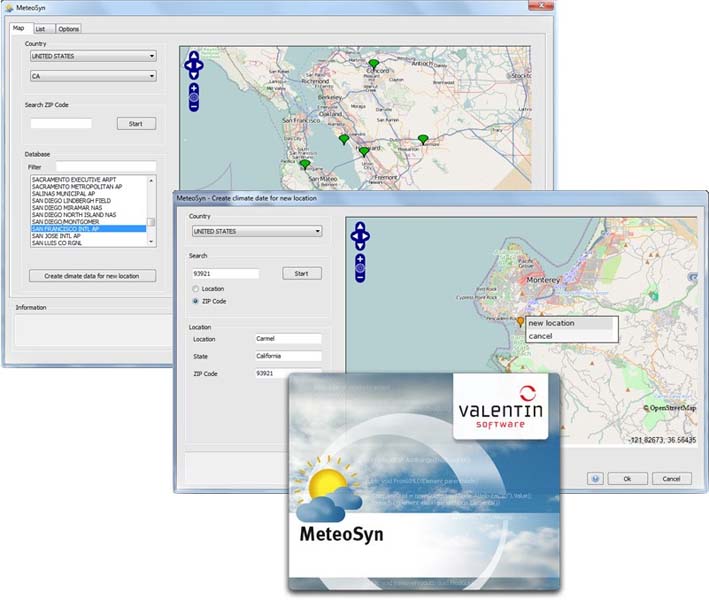Switch to the Map tab
709x600 pixels.
(x=19, y=28)
